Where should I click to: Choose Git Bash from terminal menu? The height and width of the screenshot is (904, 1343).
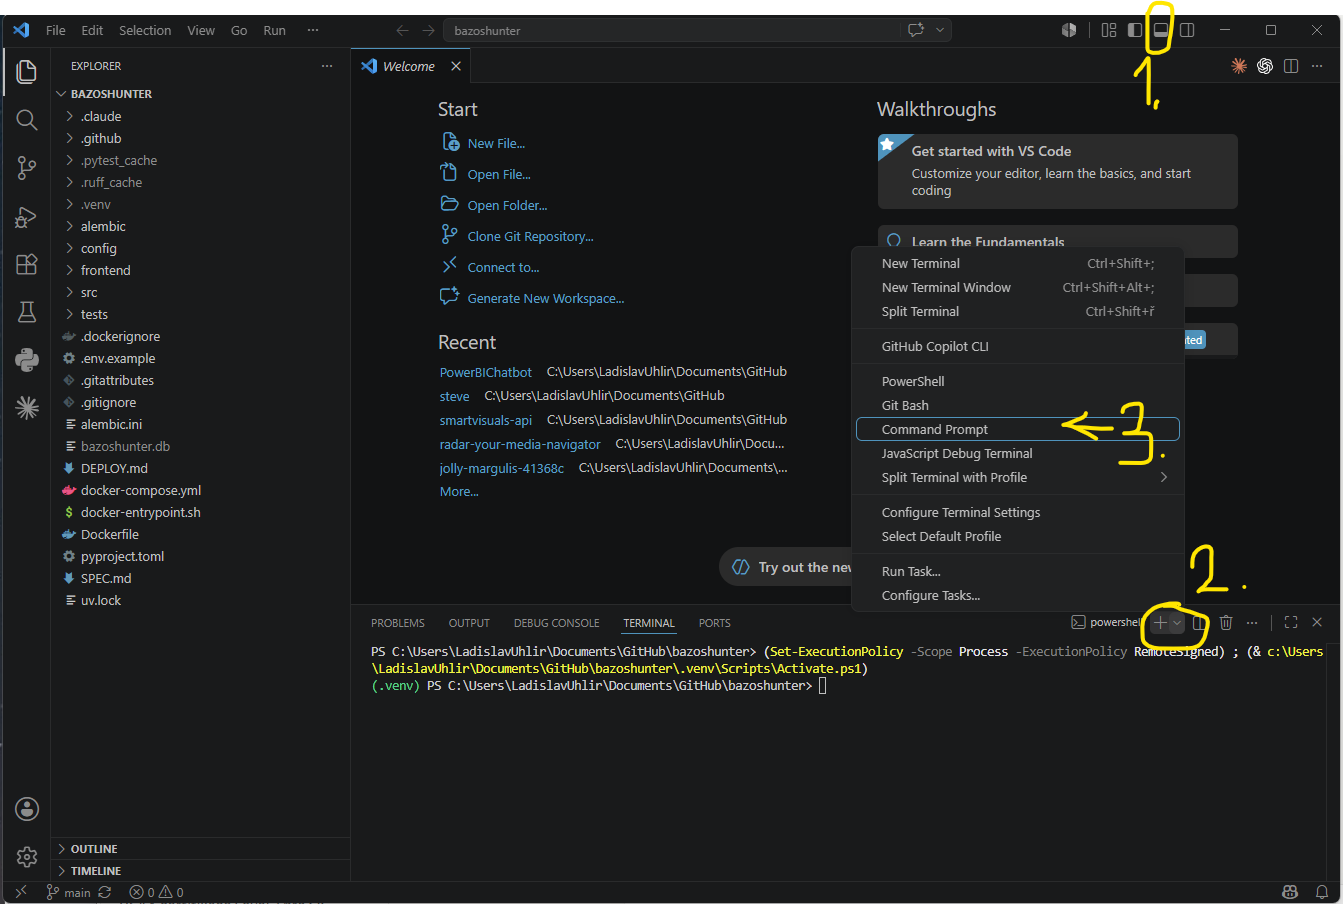(x=1018, y=405)
